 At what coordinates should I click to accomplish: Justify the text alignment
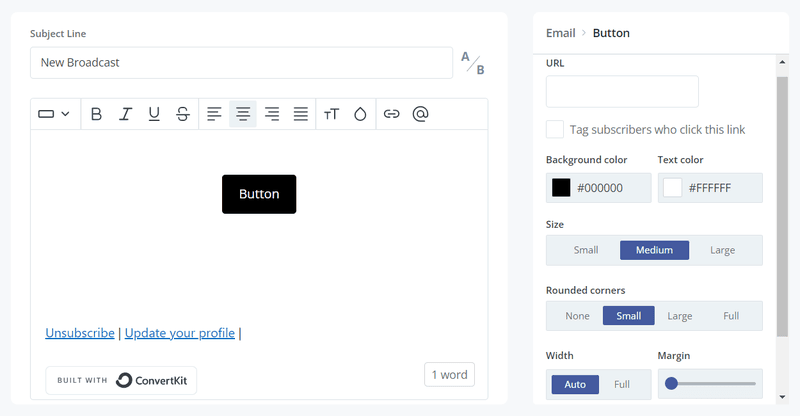[301, 114]
